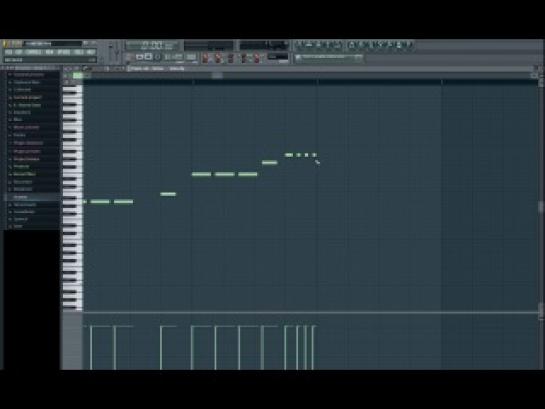Expand the first folder in the browser list
Image resolution: width=545 pixels, height=409 pixels.
click(x=29, y=74)
